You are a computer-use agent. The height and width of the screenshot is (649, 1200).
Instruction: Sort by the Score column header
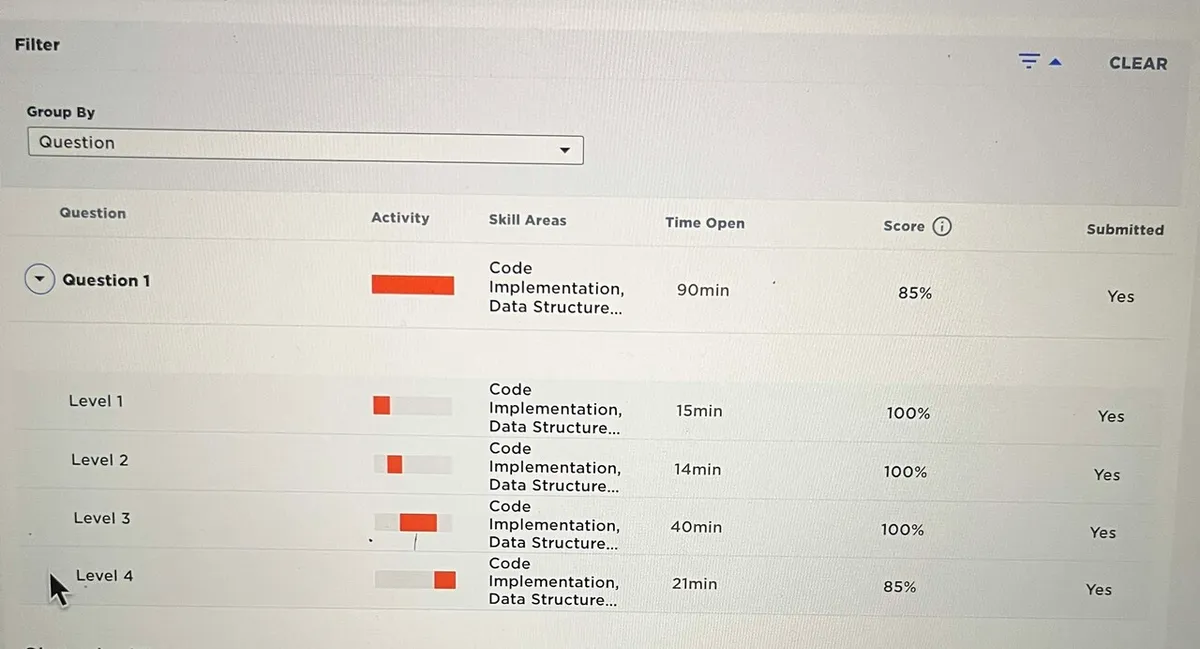[903, 227]
